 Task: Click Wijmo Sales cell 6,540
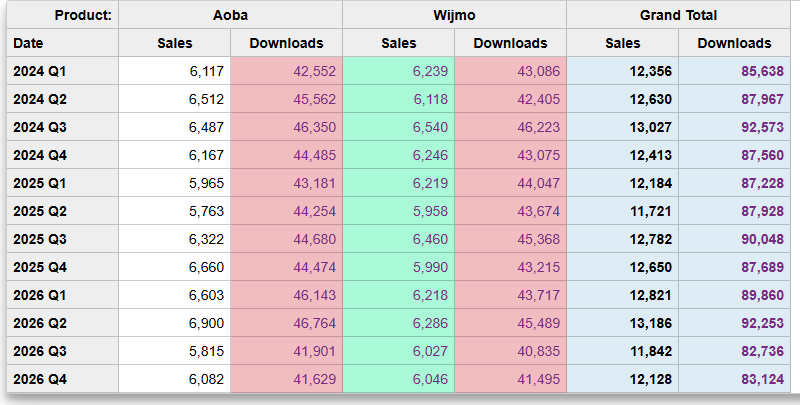tap(398, 127)
